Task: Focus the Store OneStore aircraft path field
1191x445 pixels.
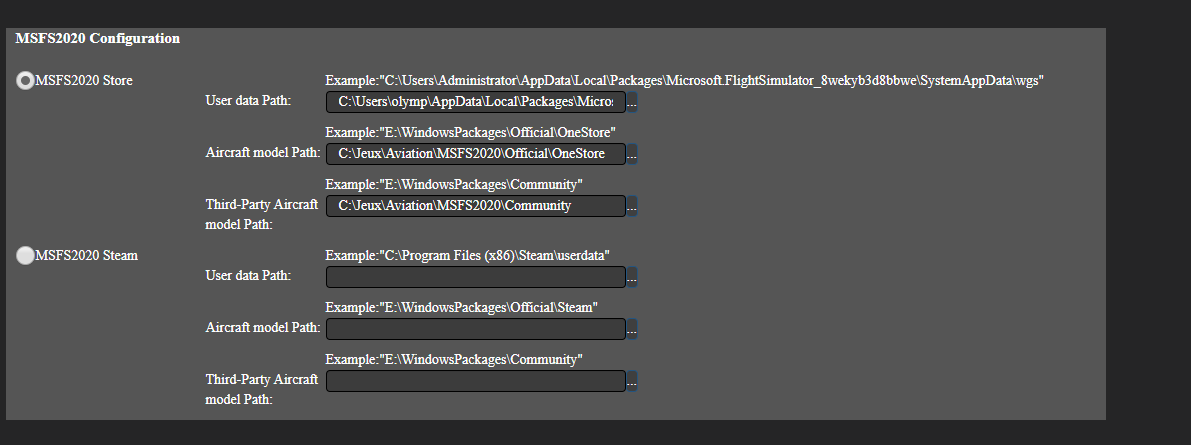Action: [x=475, y=154]
